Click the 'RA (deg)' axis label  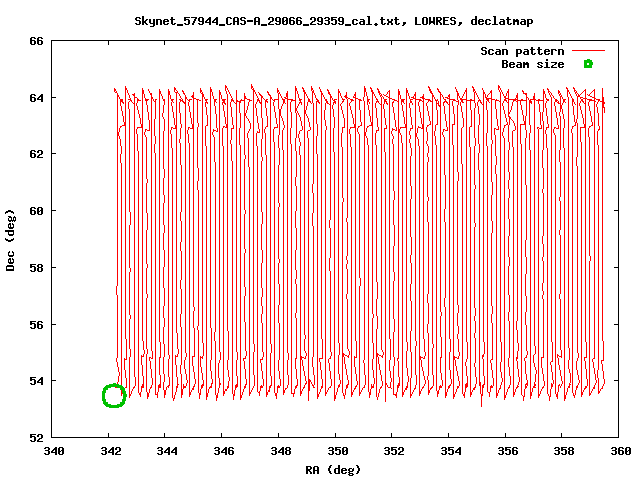tap(333, 470)
